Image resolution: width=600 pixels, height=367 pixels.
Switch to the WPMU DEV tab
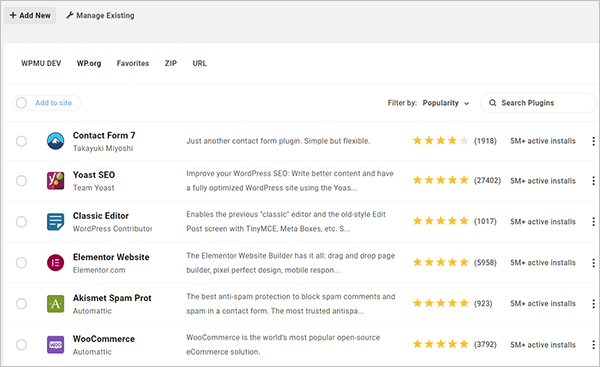(x=41, y=63)
